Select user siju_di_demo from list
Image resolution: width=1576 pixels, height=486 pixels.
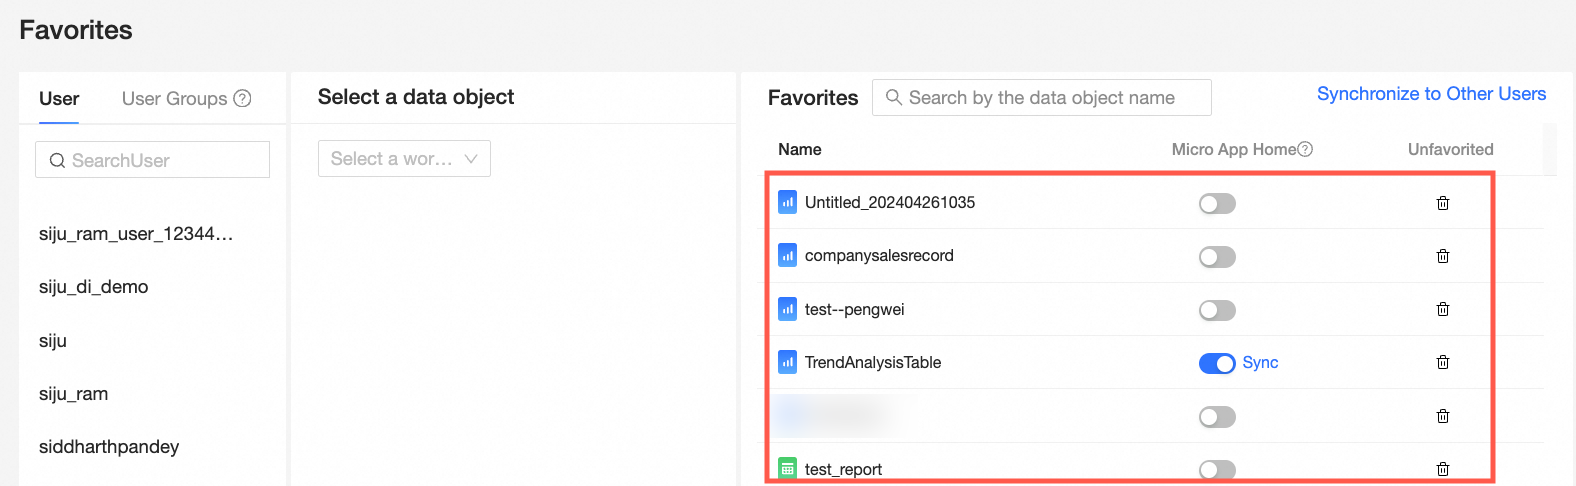(x=94, y=287)
